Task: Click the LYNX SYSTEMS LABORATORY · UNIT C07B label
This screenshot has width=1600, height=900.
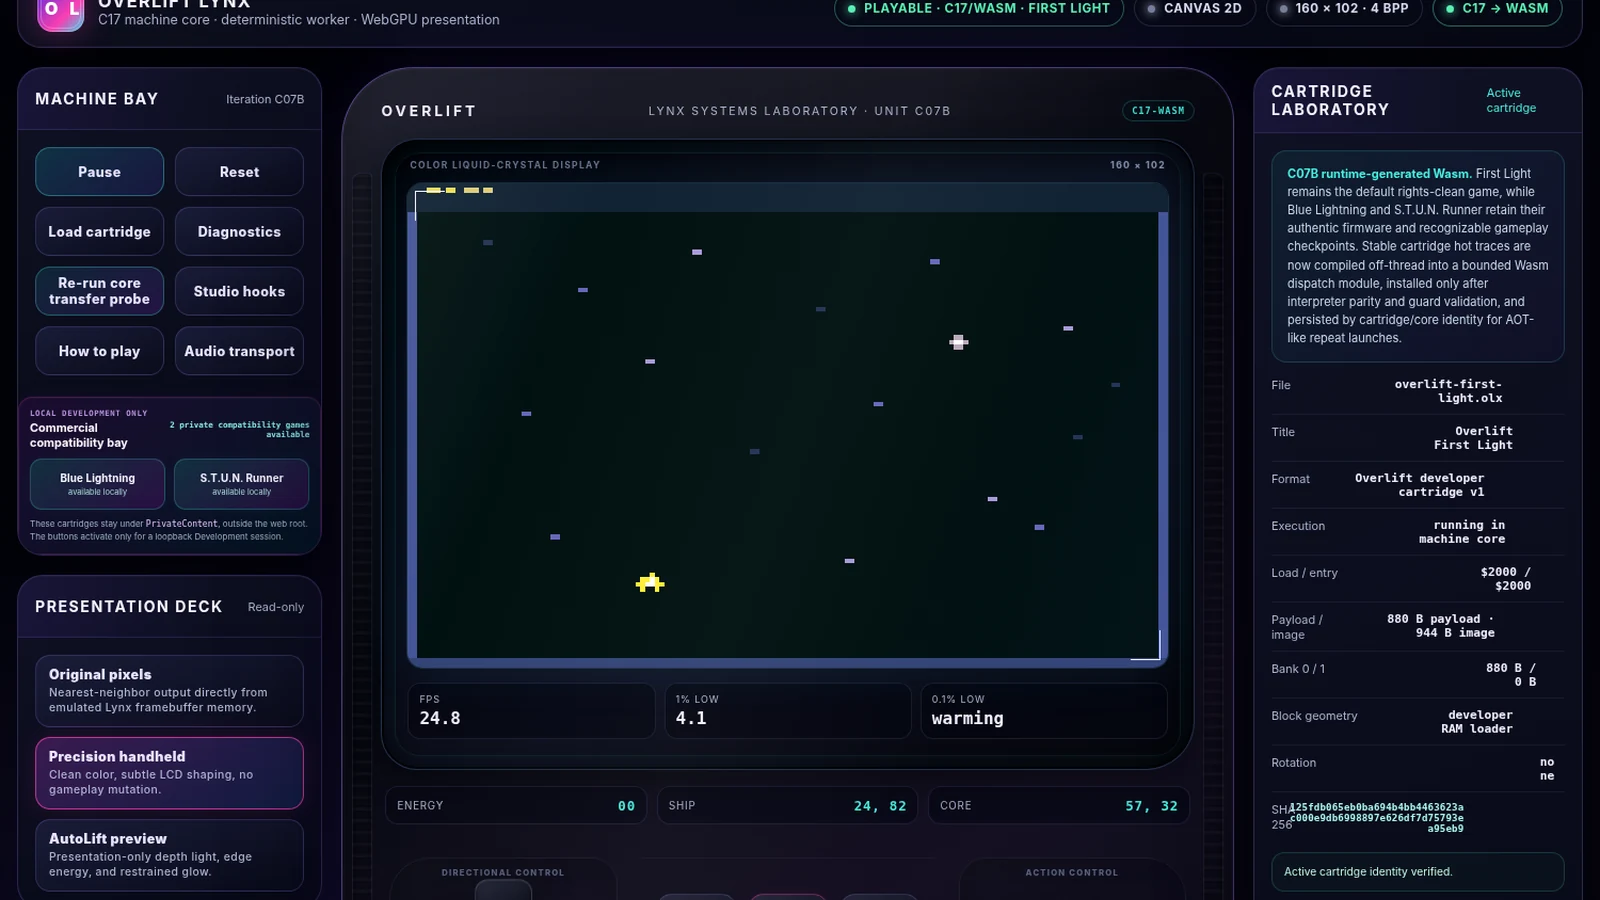Action: (x=799, y=111)
